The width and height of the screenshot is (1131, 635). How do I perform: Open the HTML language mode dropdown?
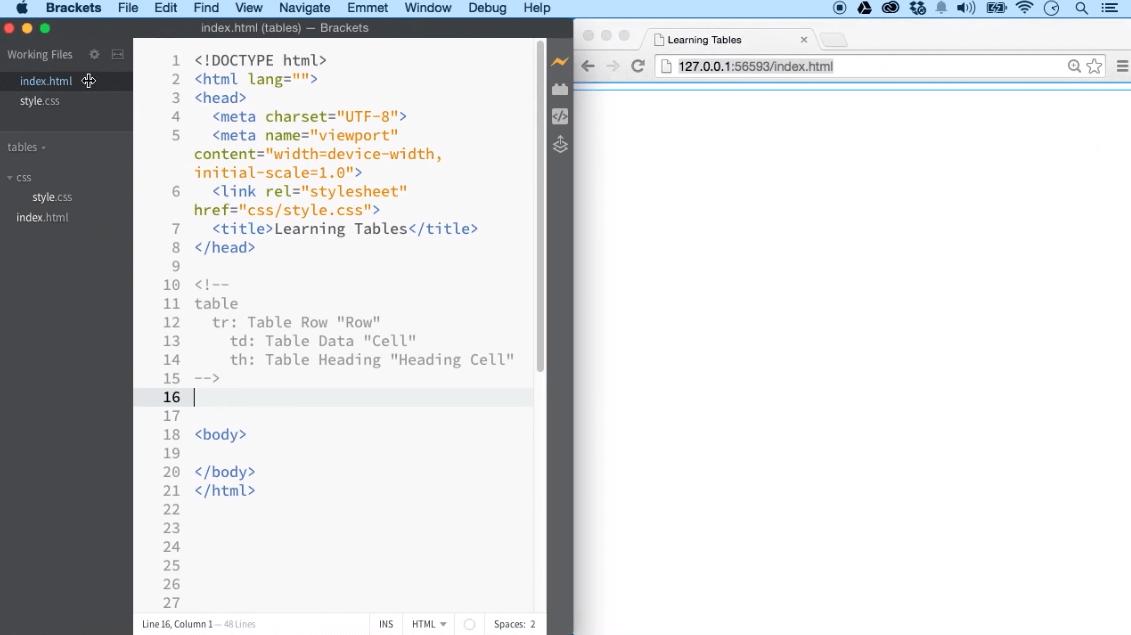click(428, 623)
